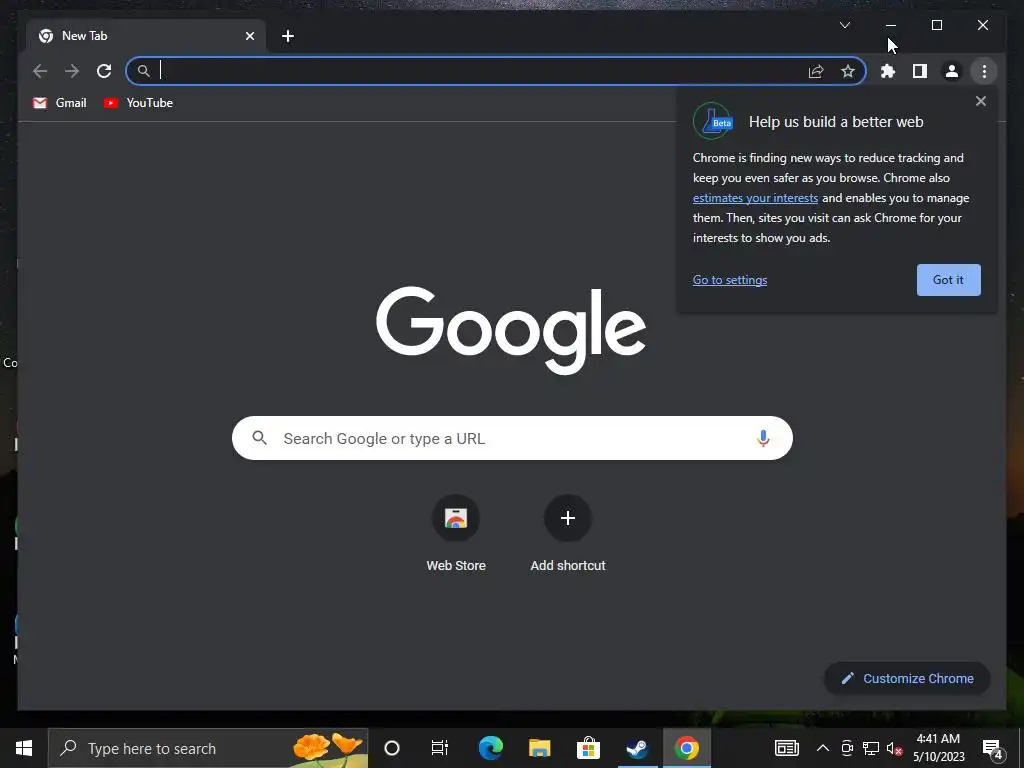Click the muted volume tray icon
Screen dimensions: 1024x768
pos(895,748)
